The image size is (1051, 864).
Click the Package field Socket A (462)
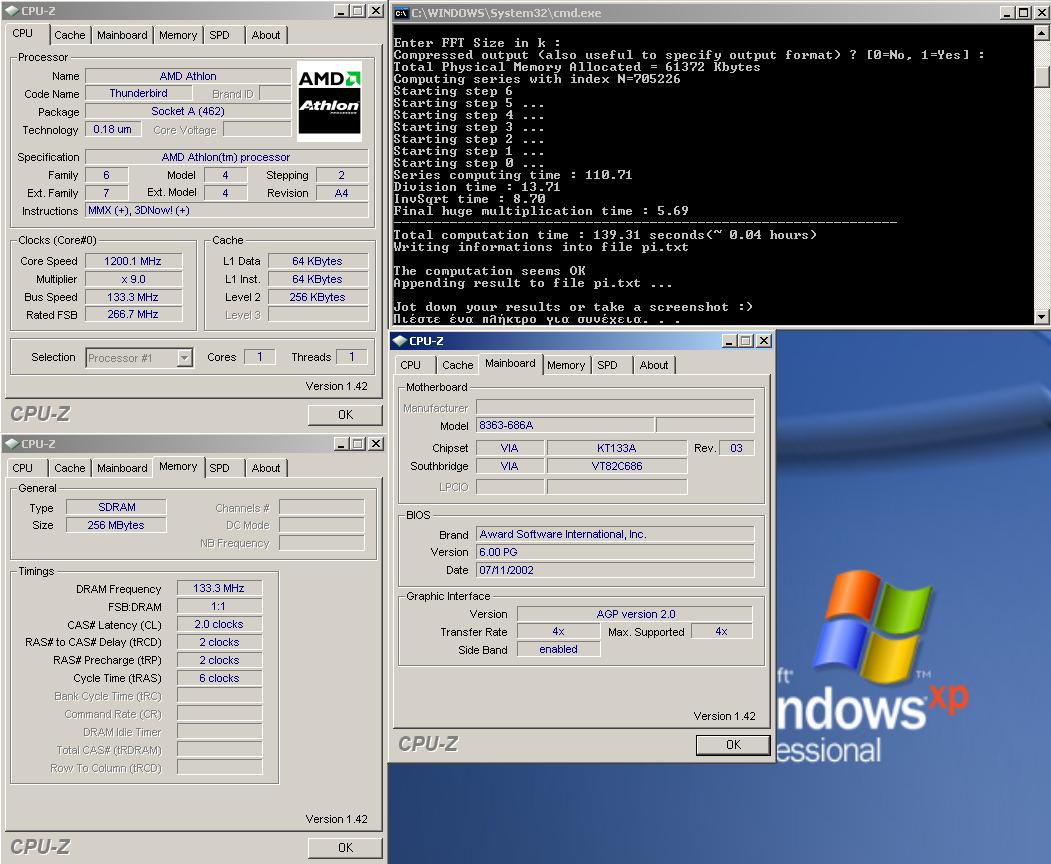coord(188,111)
